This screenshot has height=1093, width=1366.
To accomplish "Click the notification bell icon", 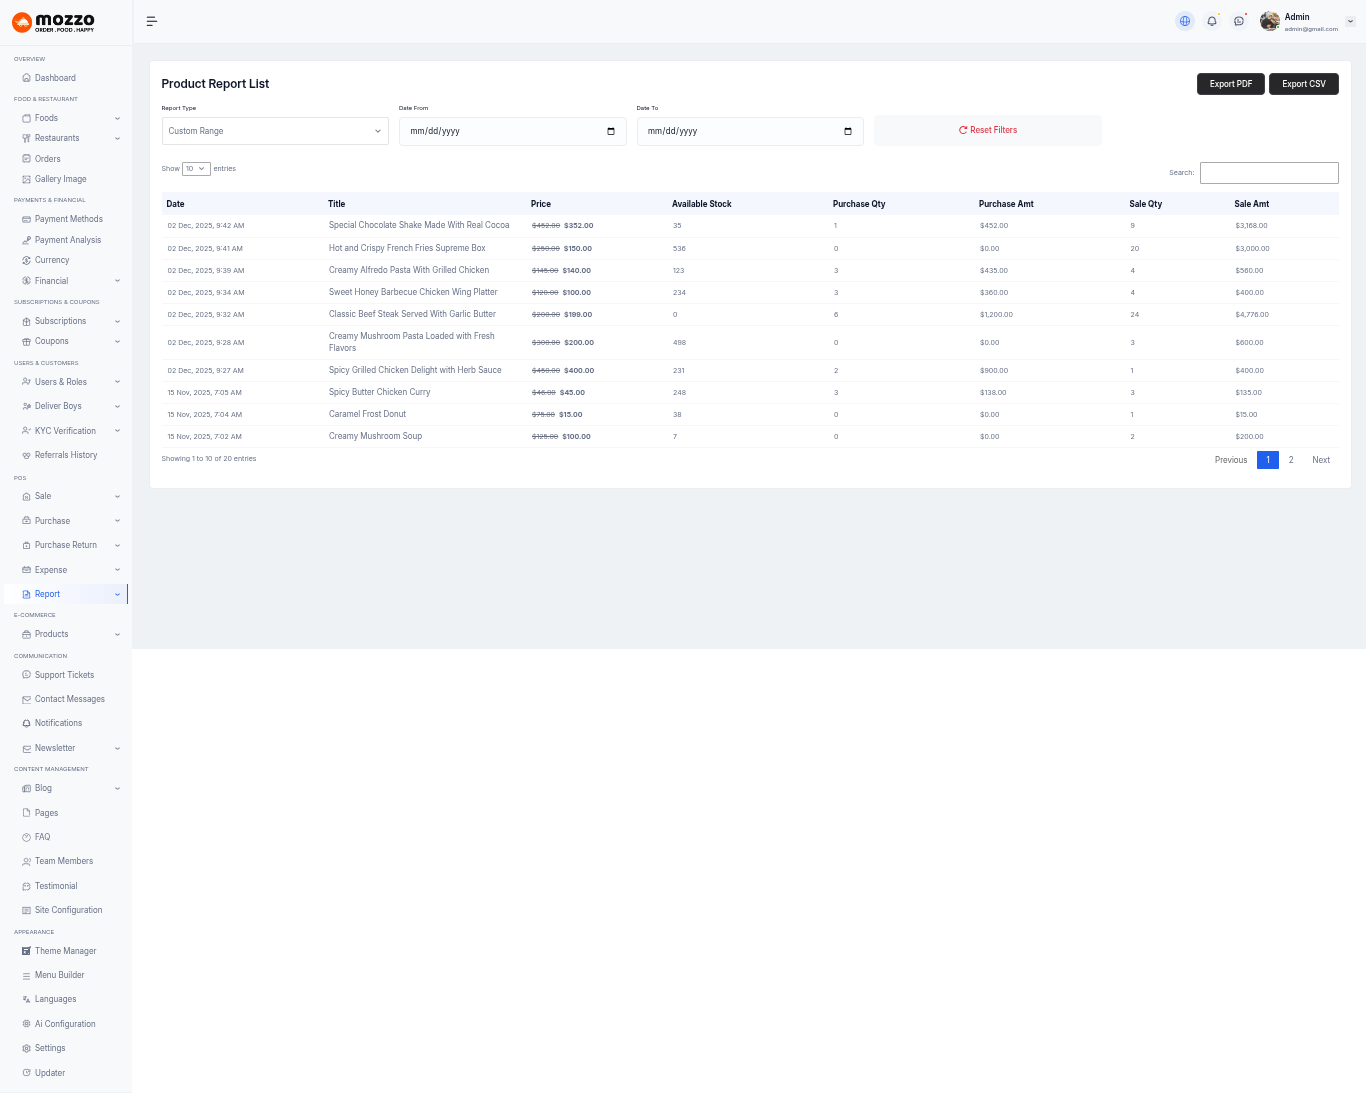I will pyautogui.click(x=1212, y=21).
